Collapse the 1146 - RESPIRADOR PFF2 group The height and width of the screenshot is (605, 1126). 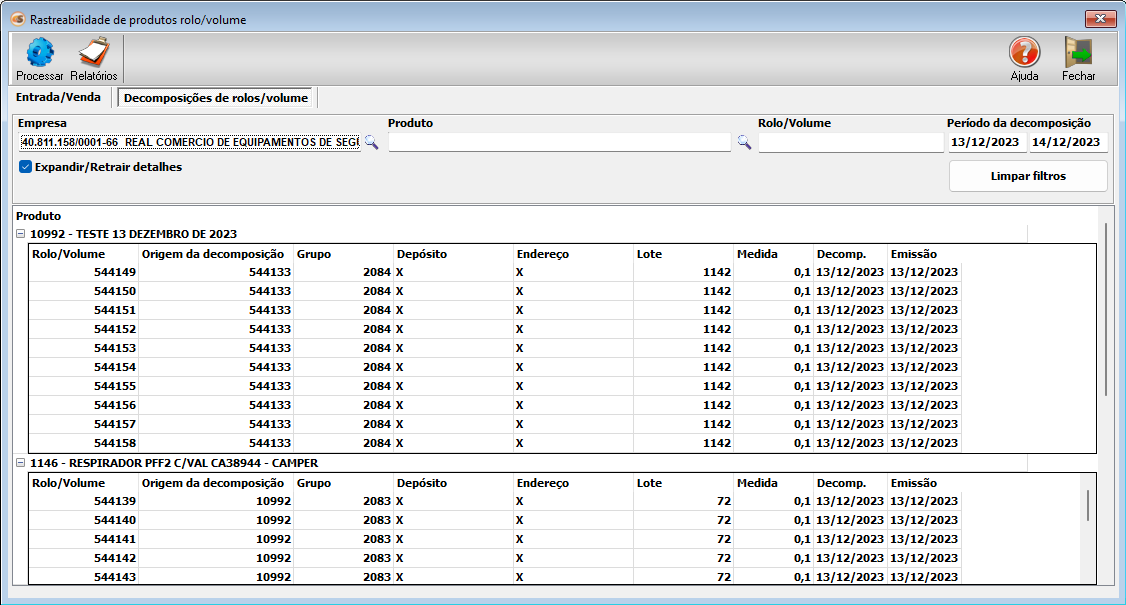[x=21, y=464]
